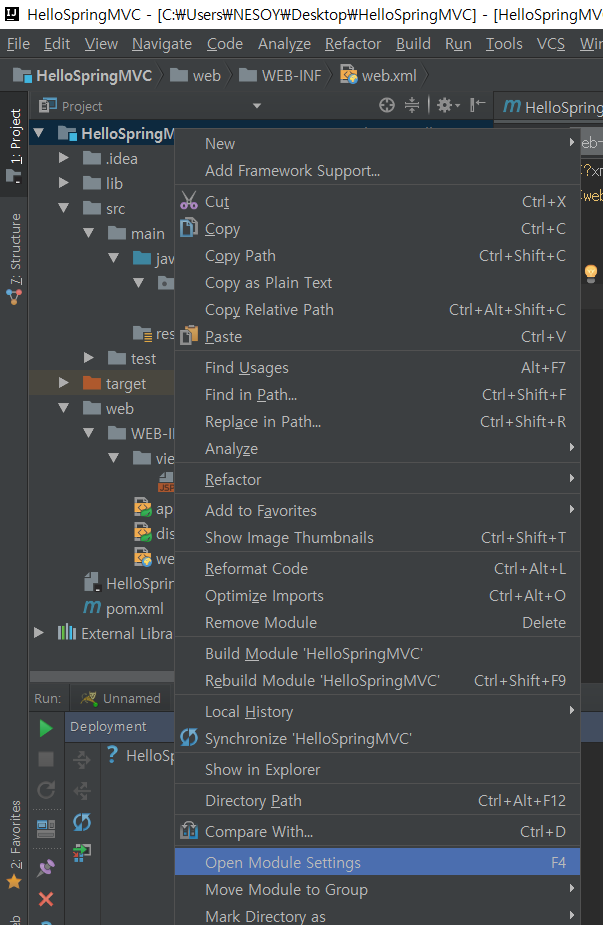603x925 pixels.
Task: Click Copy Path in the context menu
Action: 378,255
